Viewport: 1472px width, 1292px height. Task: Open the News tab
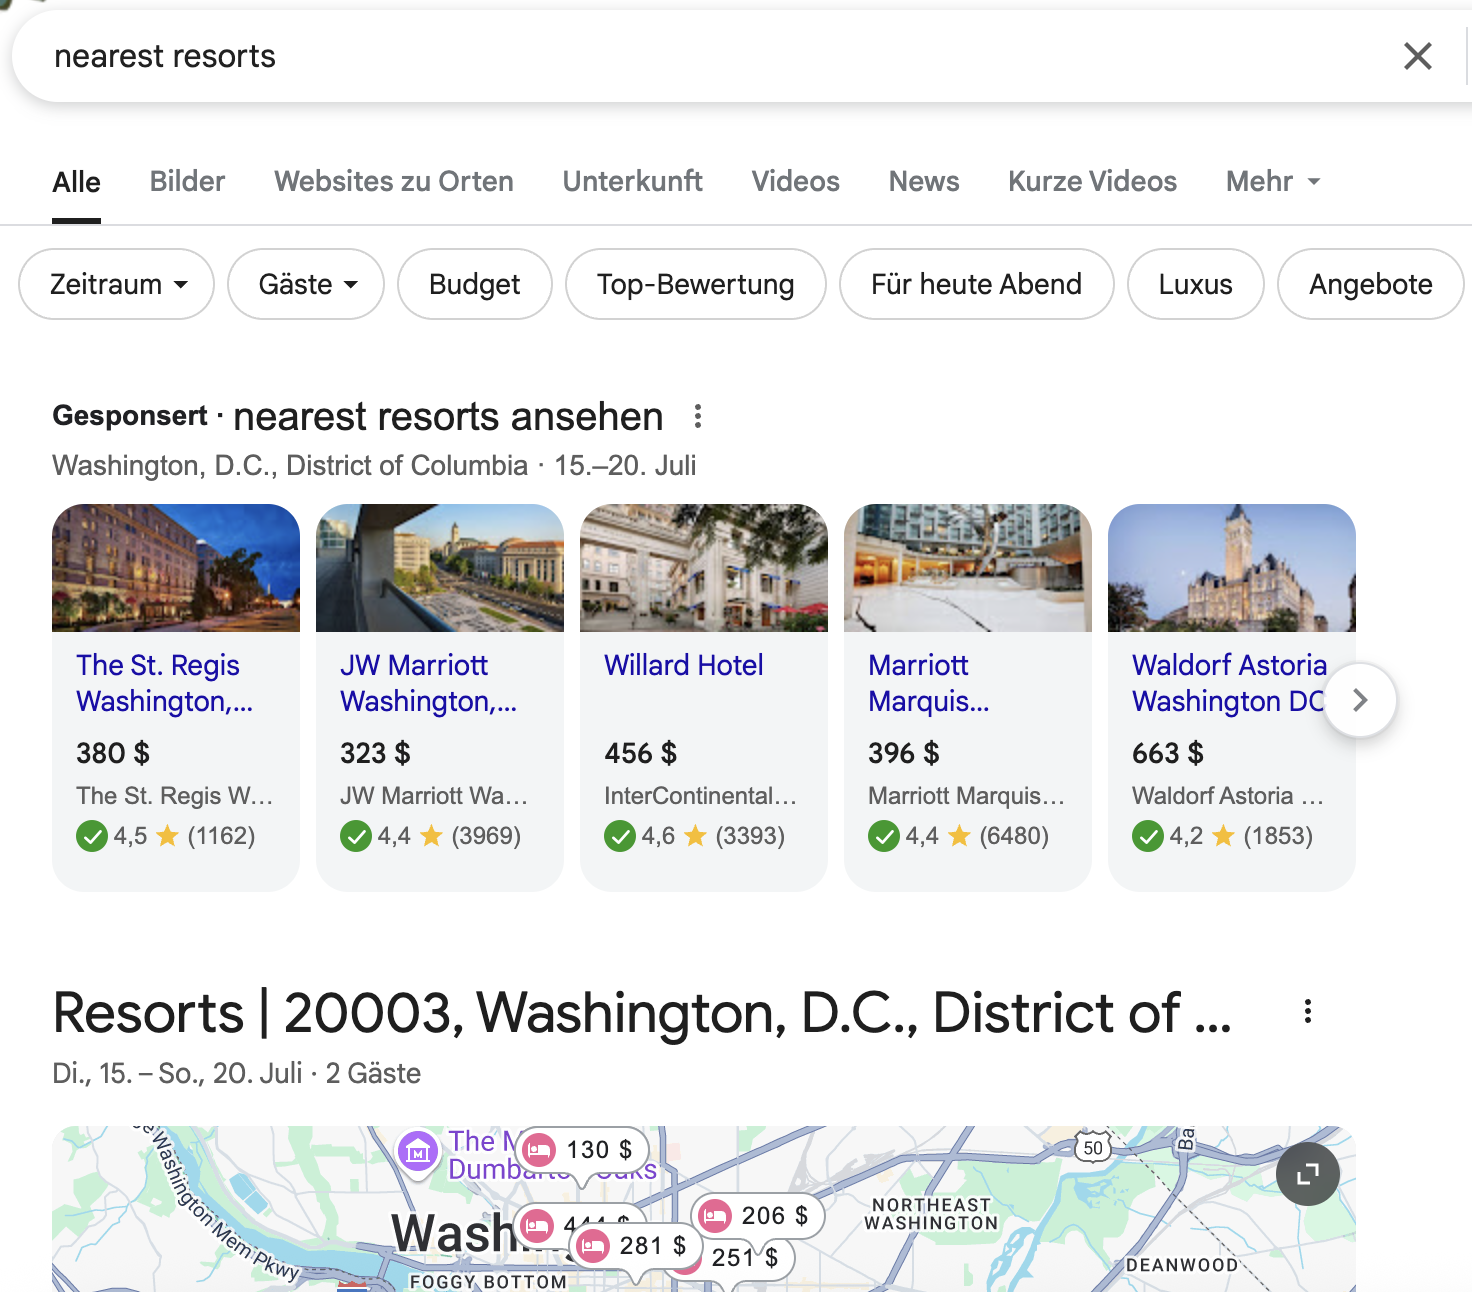tap(924, 181)
